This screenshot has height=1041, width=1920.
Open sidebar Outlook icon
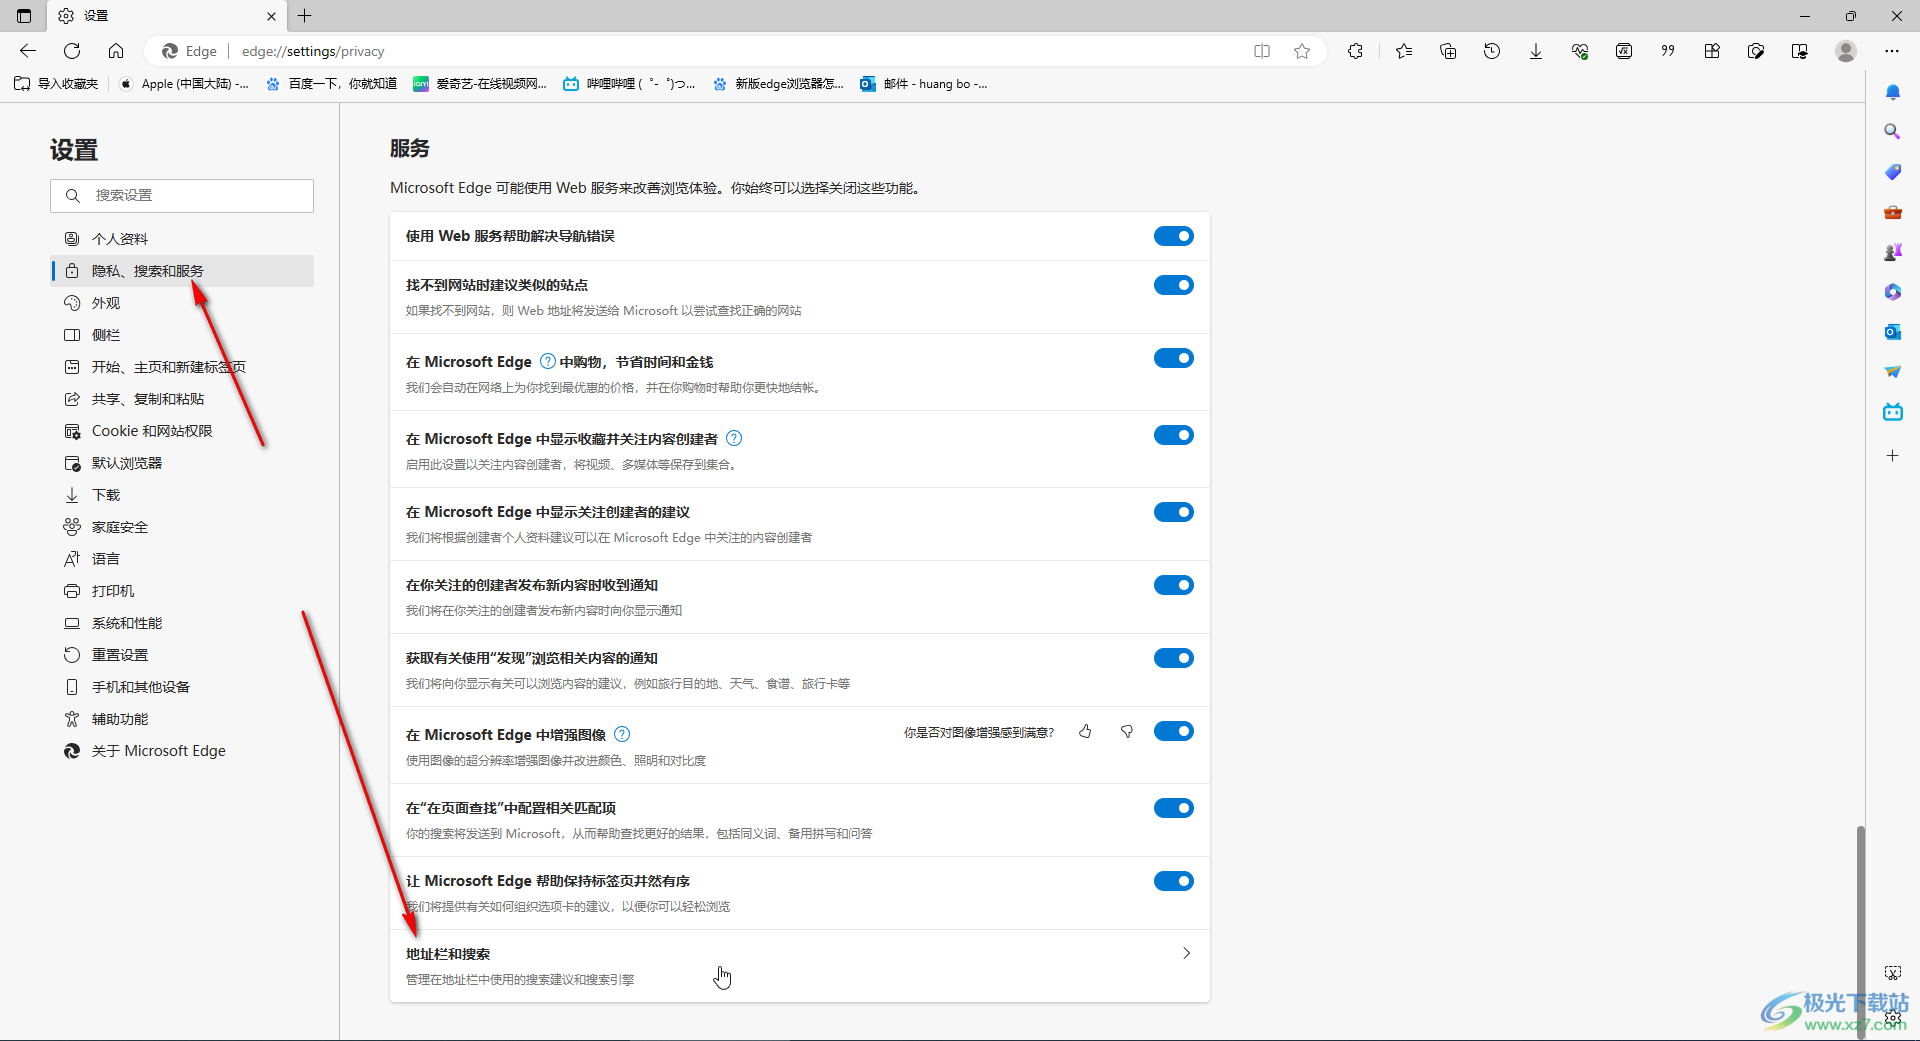point(1892,332)
